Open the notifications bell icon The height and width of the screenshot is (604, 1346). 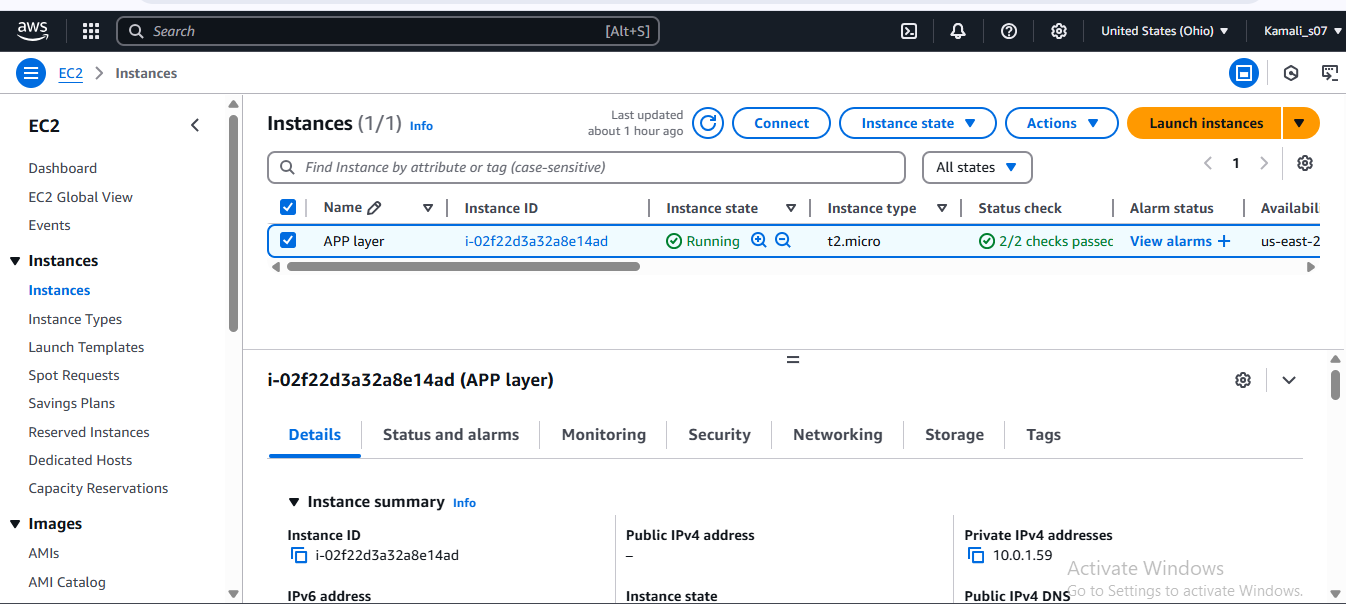958,31
